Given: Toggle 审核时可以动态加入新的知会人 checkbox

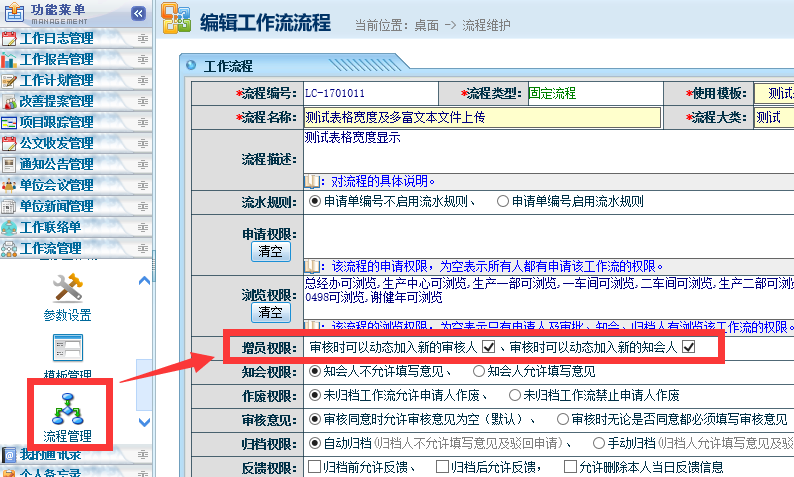Looking at the screenshot, I should point(688,347).
